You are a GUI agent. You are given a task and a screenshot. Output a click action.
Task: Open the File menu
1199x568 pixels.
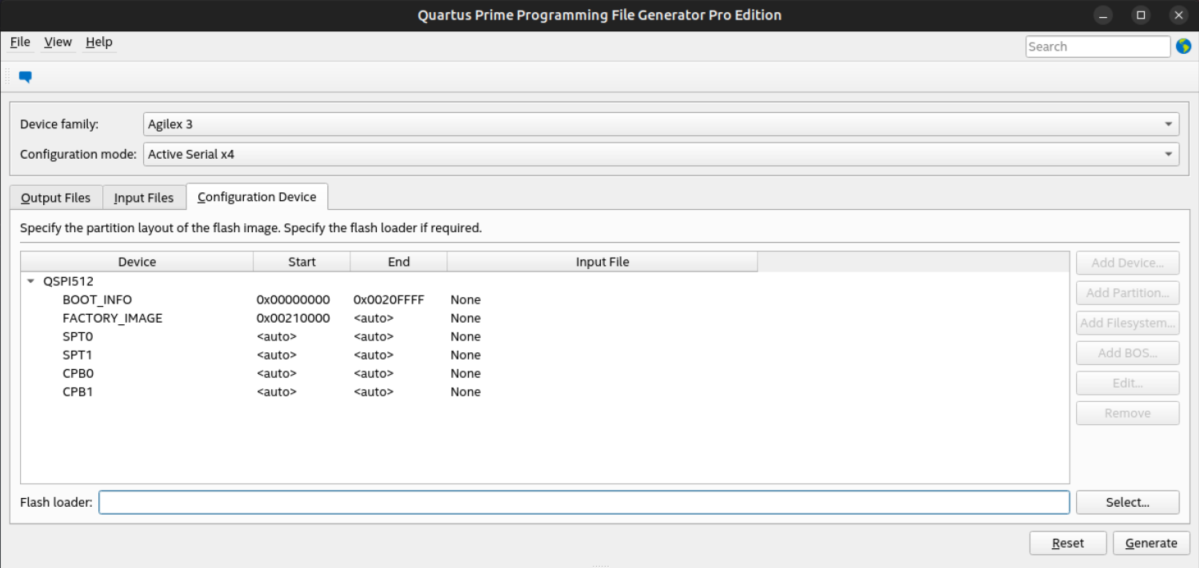pyautogui.click(x=20, y=42)
